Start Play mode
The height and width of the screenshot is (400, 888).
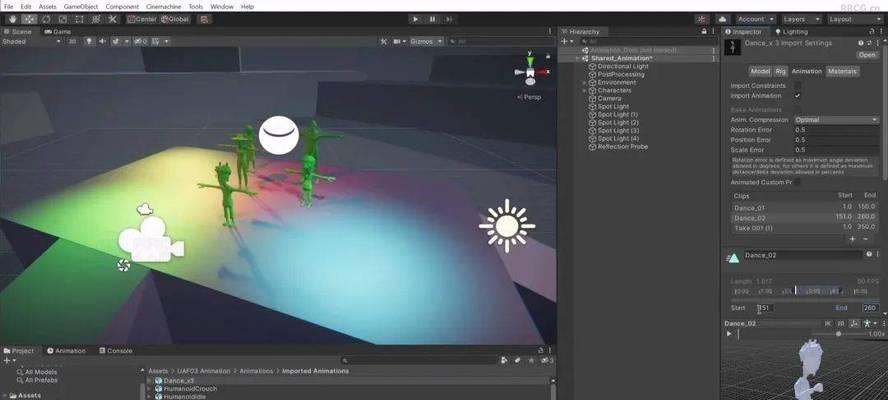(416, 19)
